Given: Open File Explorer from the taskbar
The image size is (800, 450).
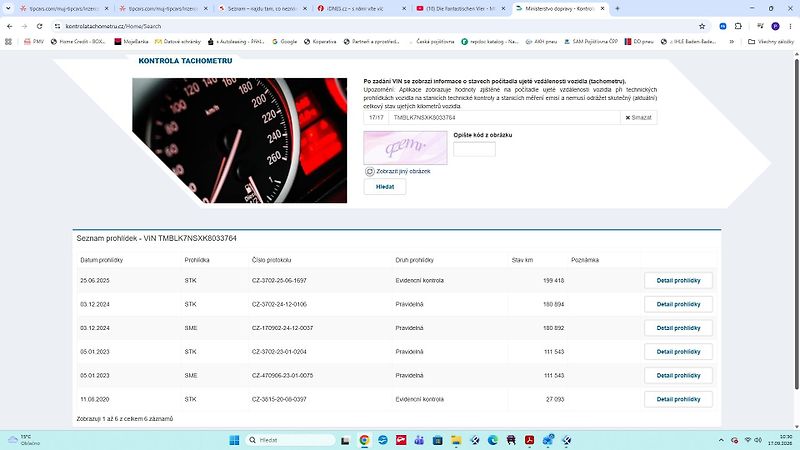Looking at the screenshot, I should tap(456, 440).
